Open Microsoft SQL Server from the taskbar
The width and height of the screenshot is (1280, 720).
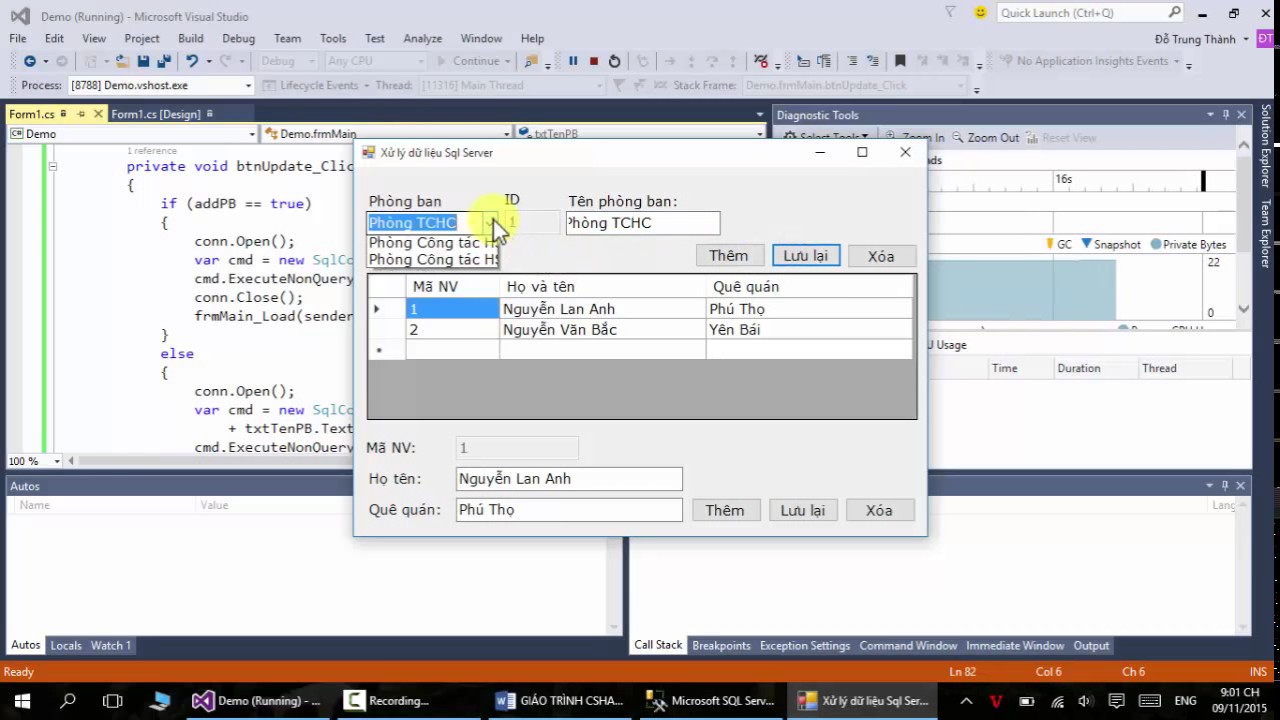tap(711, 701)
